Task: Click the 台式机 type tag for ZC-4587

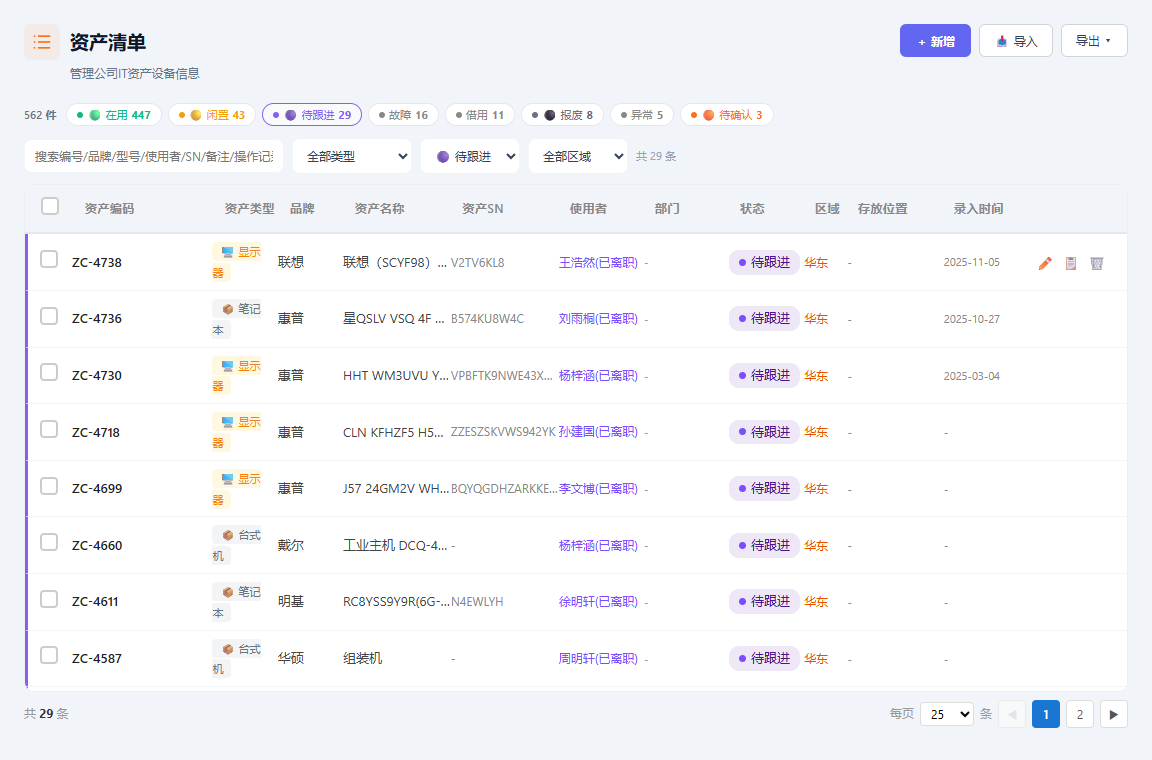Action: point(237,659)
